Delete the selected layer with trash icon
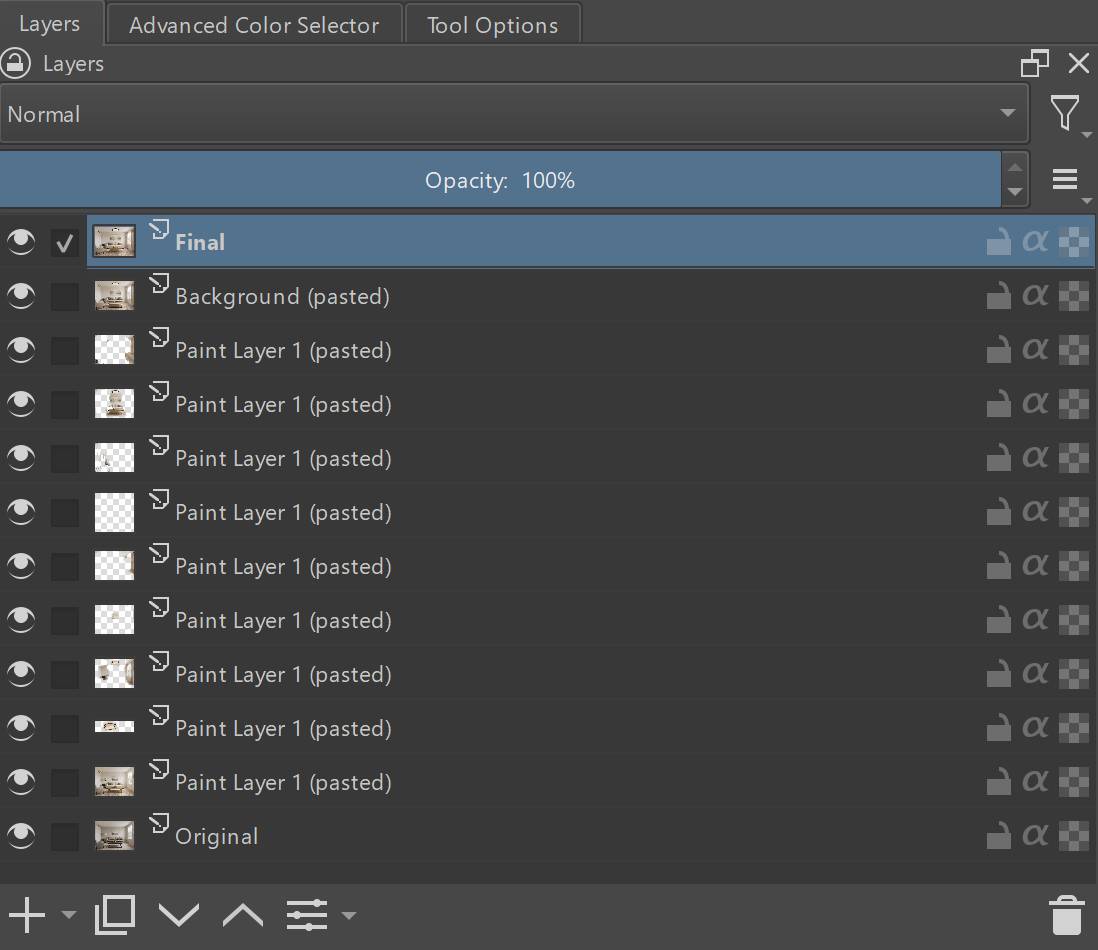The image size is (1098, 950). (1066, 915)
